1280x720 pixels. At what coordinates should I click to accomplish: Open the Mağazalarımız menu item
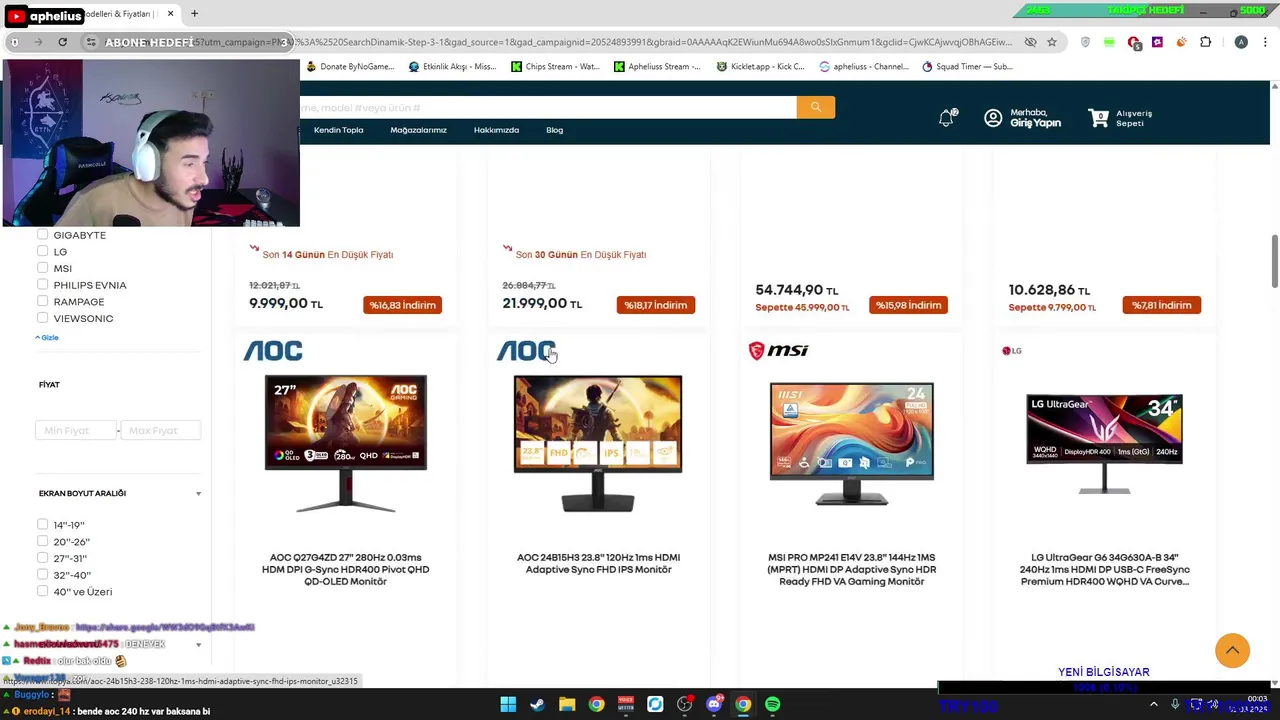[x=418, y=130]
